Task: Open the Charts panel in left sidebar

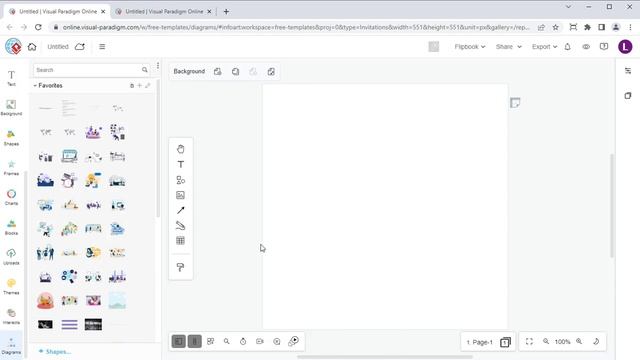Action: point(11,198)
